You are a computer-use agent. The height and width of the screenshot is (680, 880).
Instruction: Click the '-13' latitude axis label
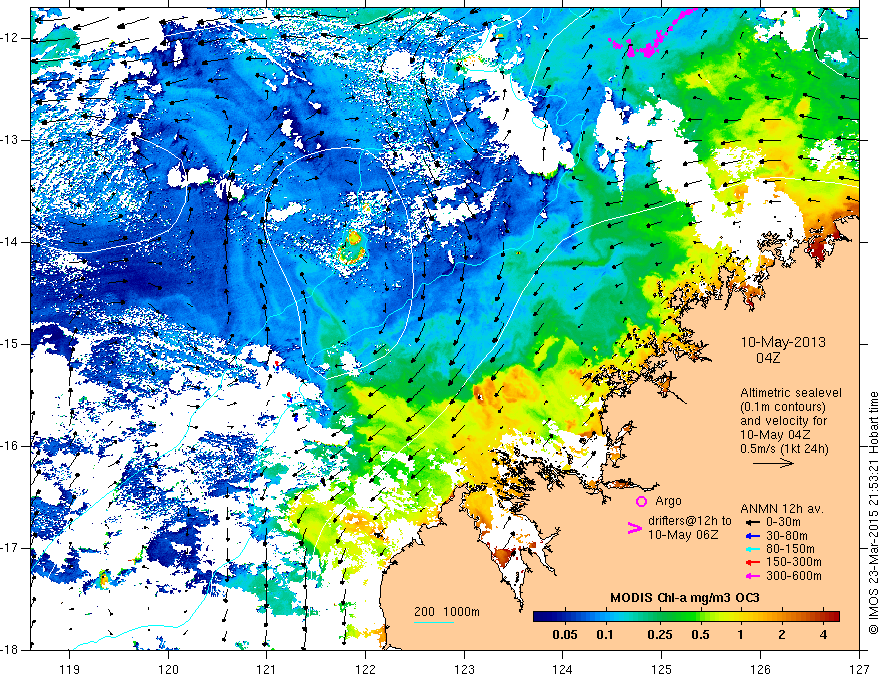[10, 140]
